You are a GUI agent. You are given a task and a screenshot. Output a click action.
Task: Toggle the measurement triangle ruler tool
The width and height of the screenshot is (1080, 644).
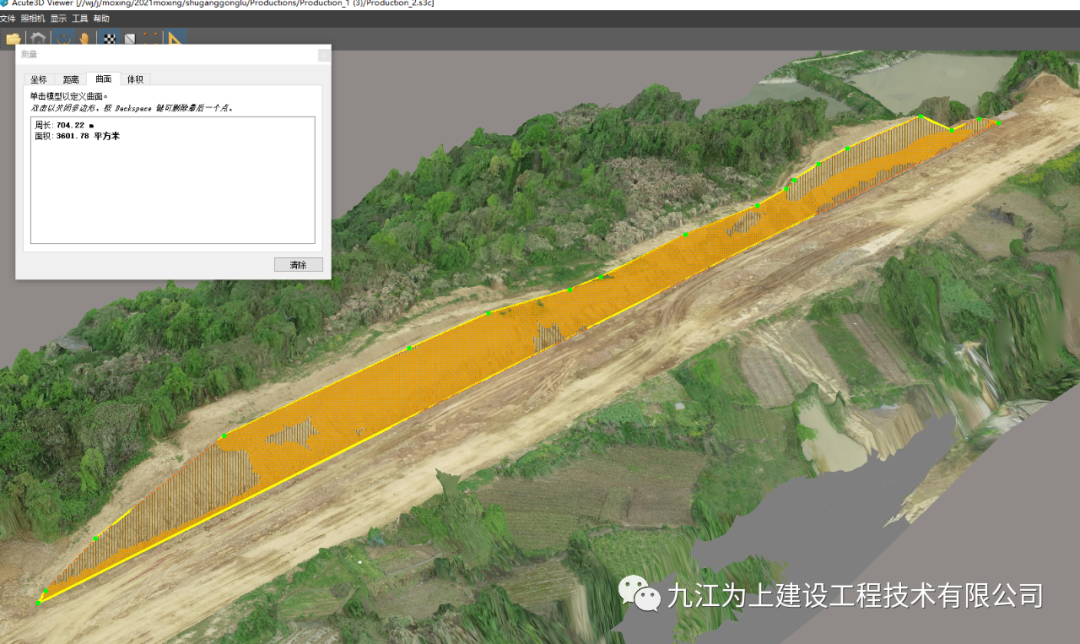176,39
